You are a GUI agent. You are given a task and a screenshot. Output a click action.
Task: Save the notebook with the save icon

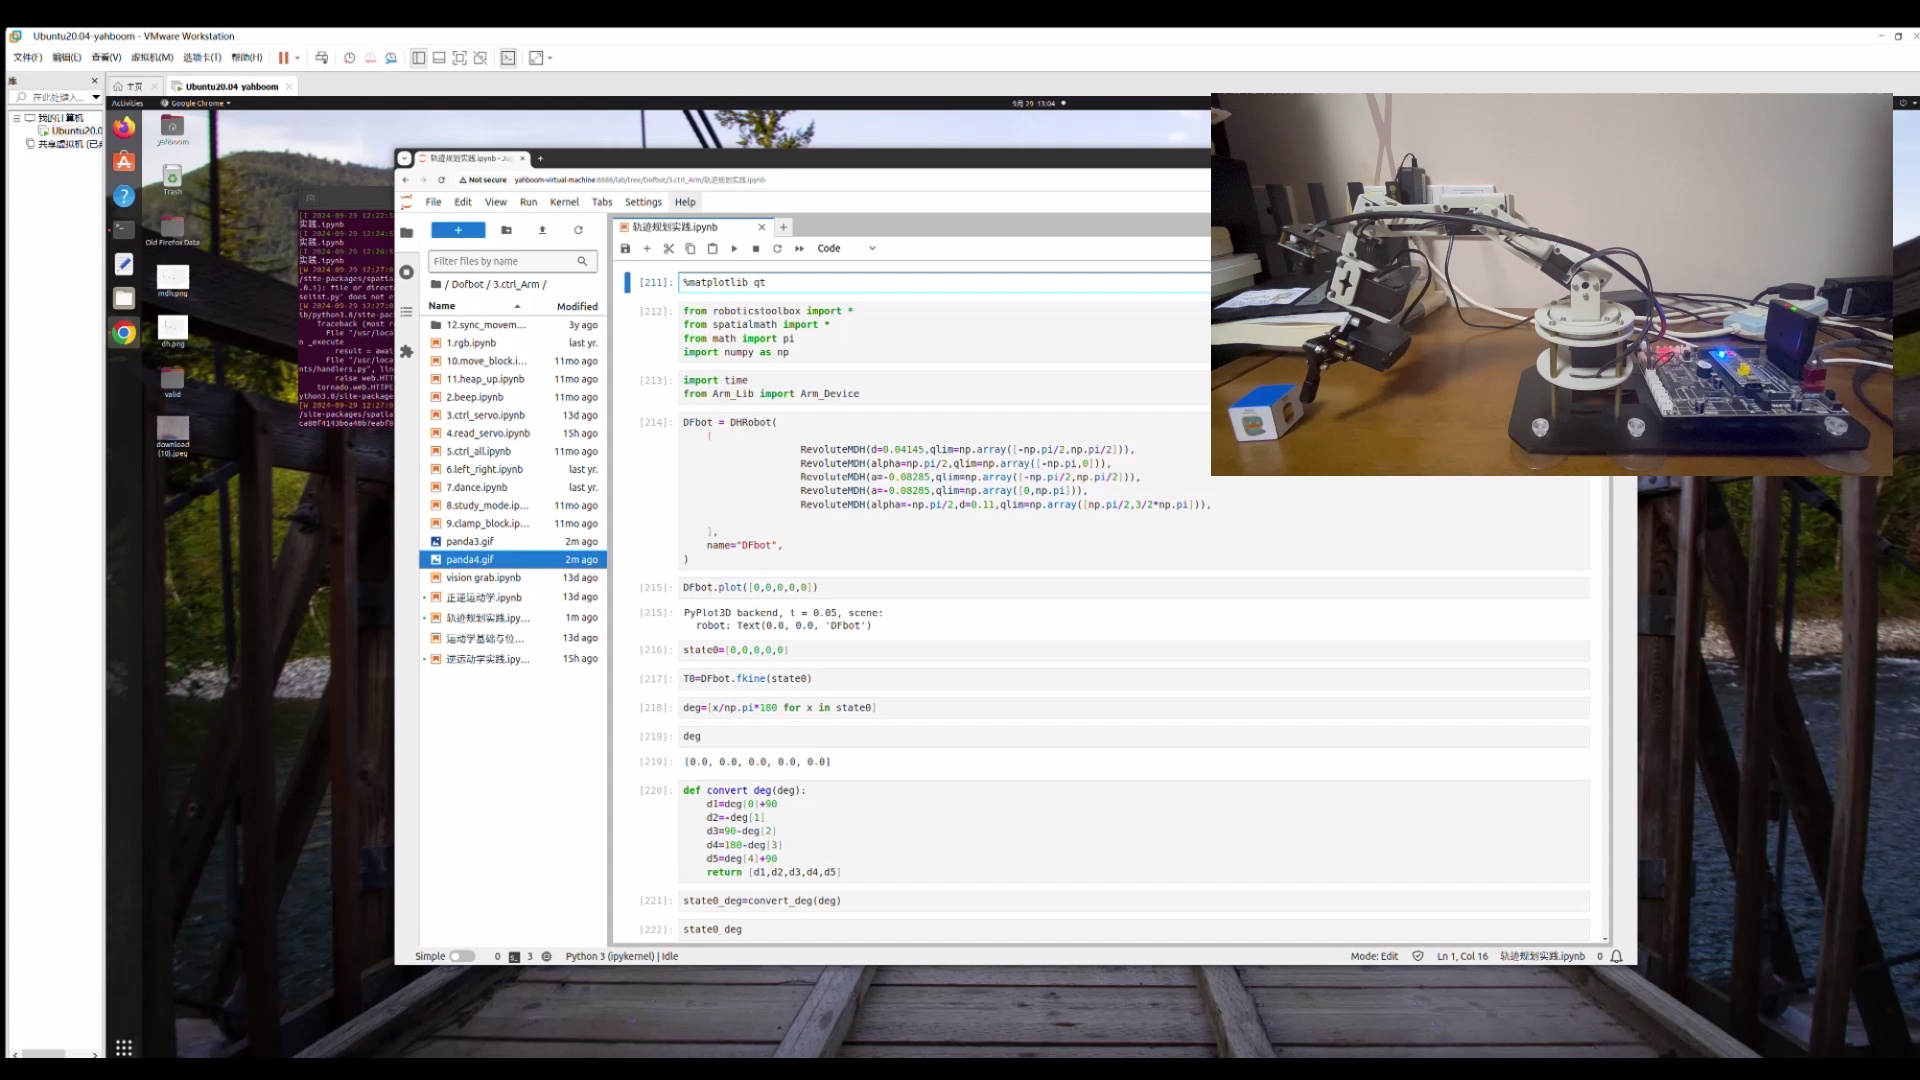[625, 249]
